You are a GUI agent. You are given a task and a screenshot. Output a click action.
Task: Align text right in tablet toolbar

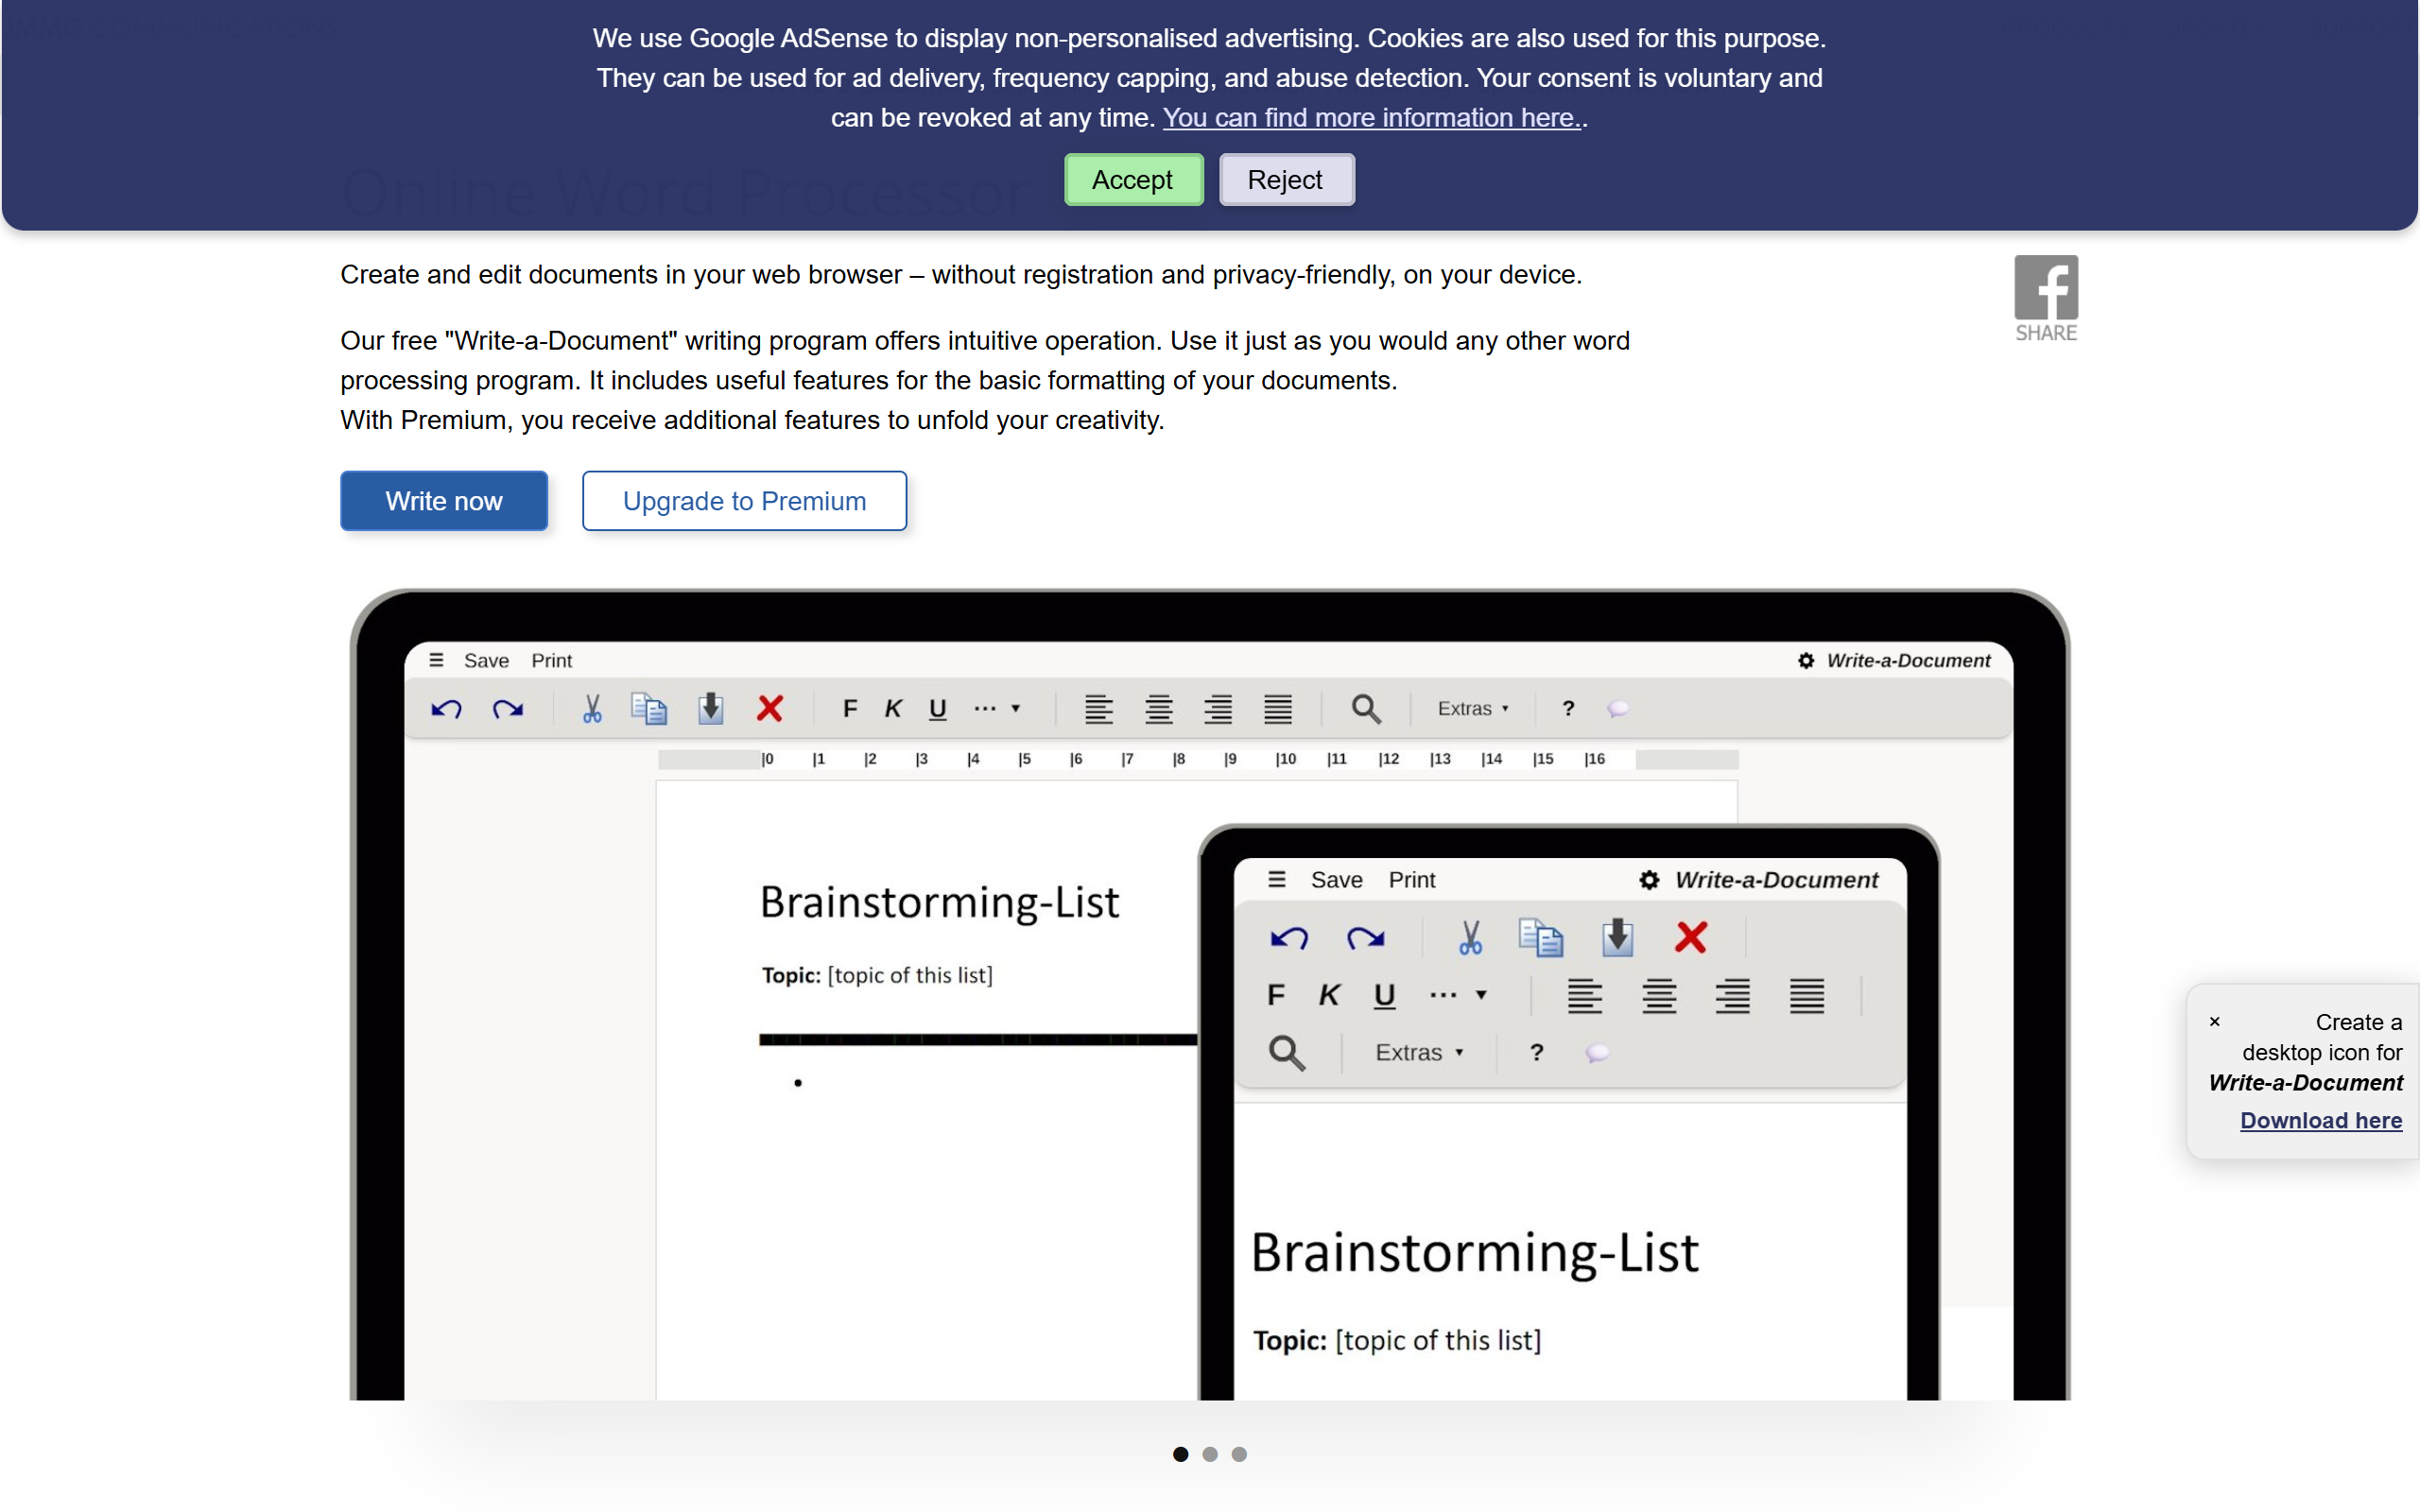(x=1733, y=996)
